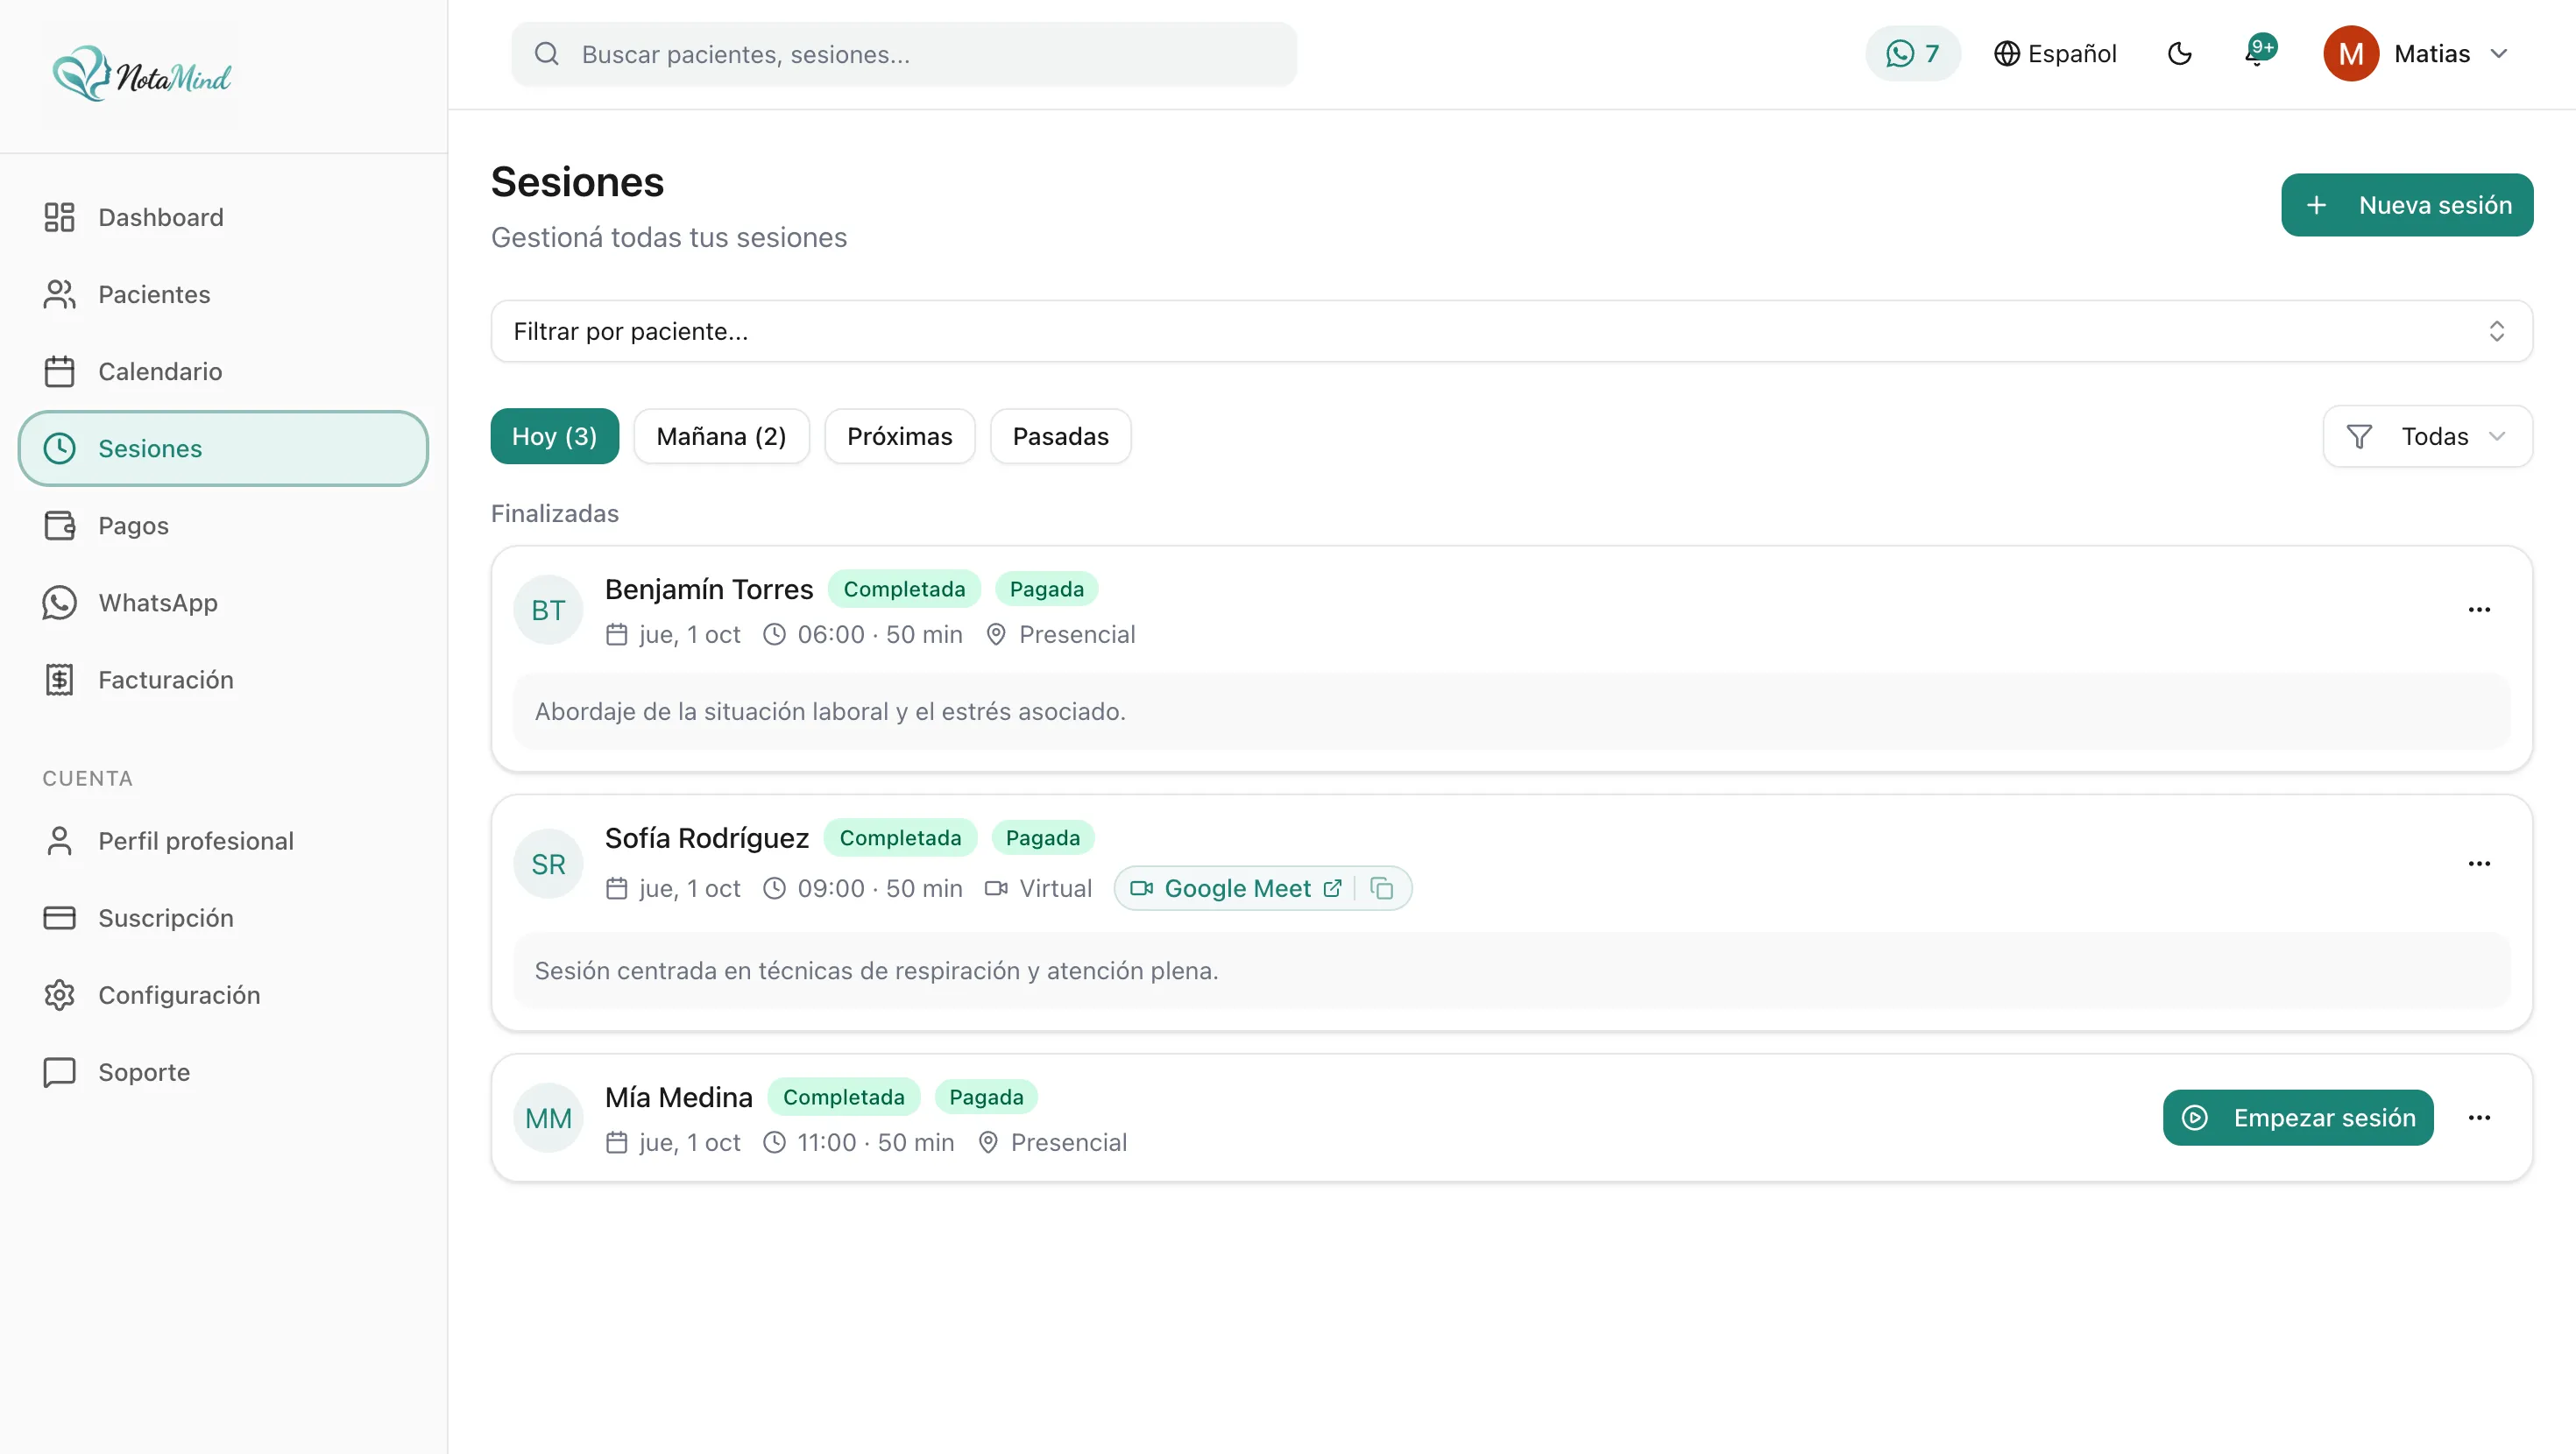2576x1454 pixels.
Task: Open the notifications bell
Action: coord(2257,53)
